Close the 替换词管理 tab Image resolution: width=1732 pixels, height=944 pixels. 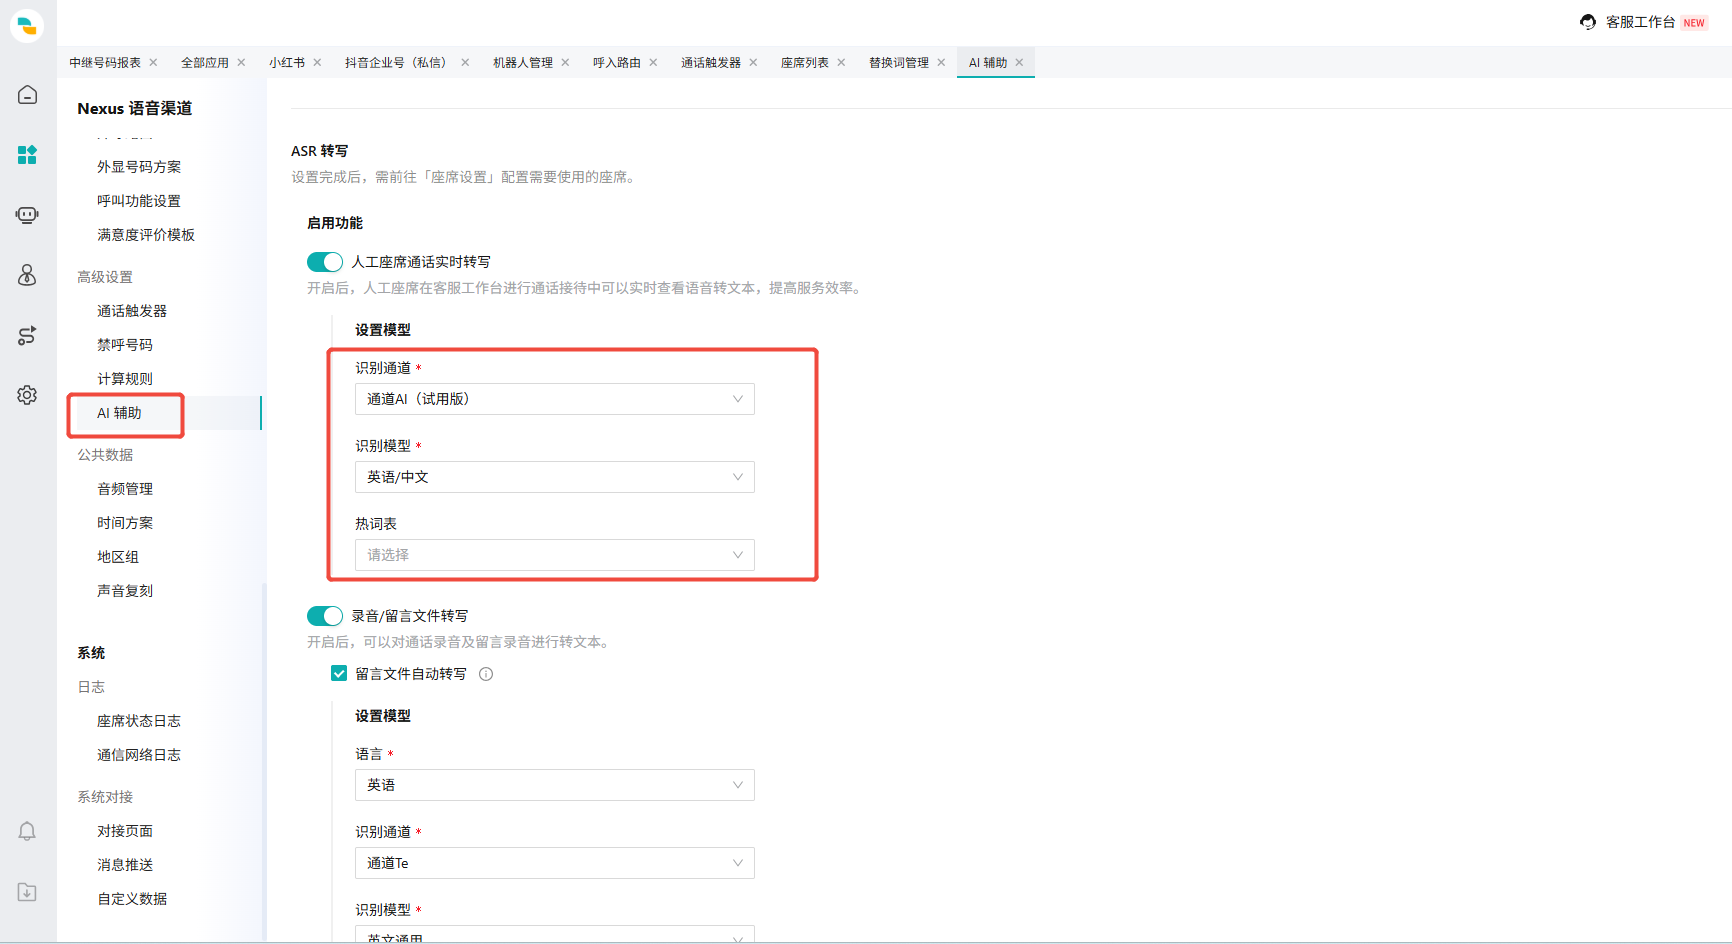[941, 62]
